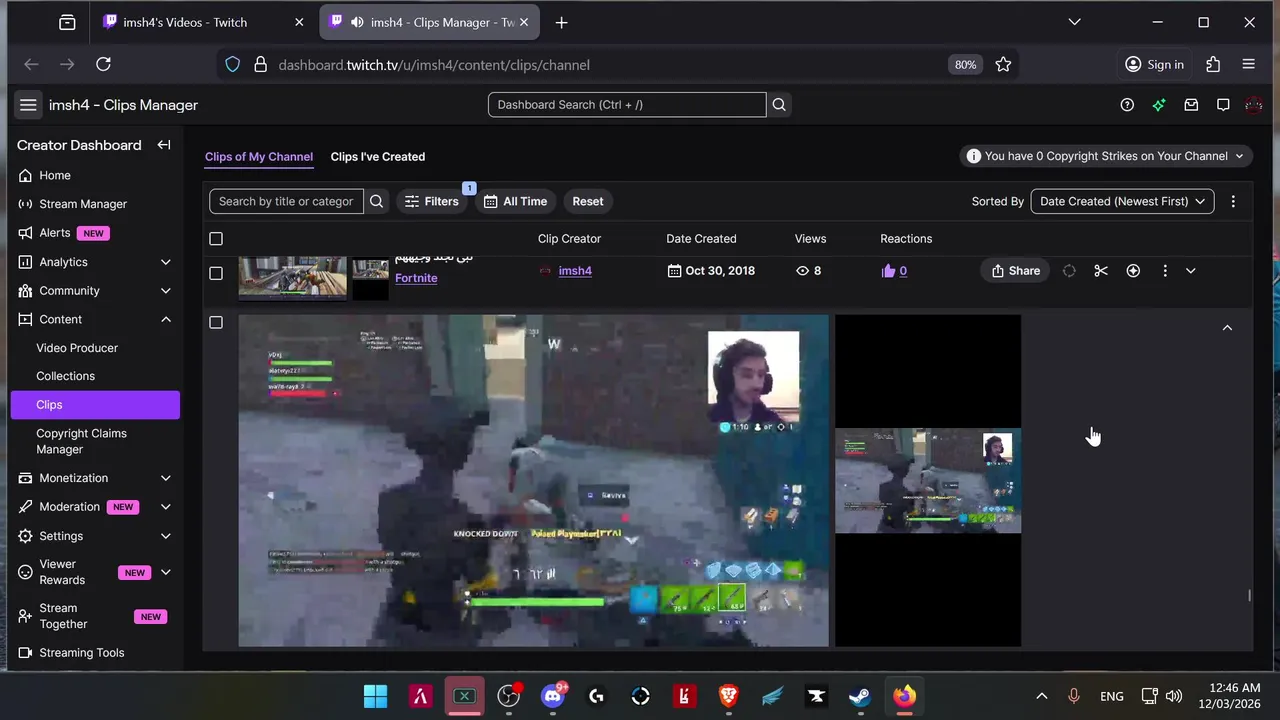This screenshot has width=1280, height=720.
Task: Click the site shield tracking protection icon
Action: [x=232, y=64]
